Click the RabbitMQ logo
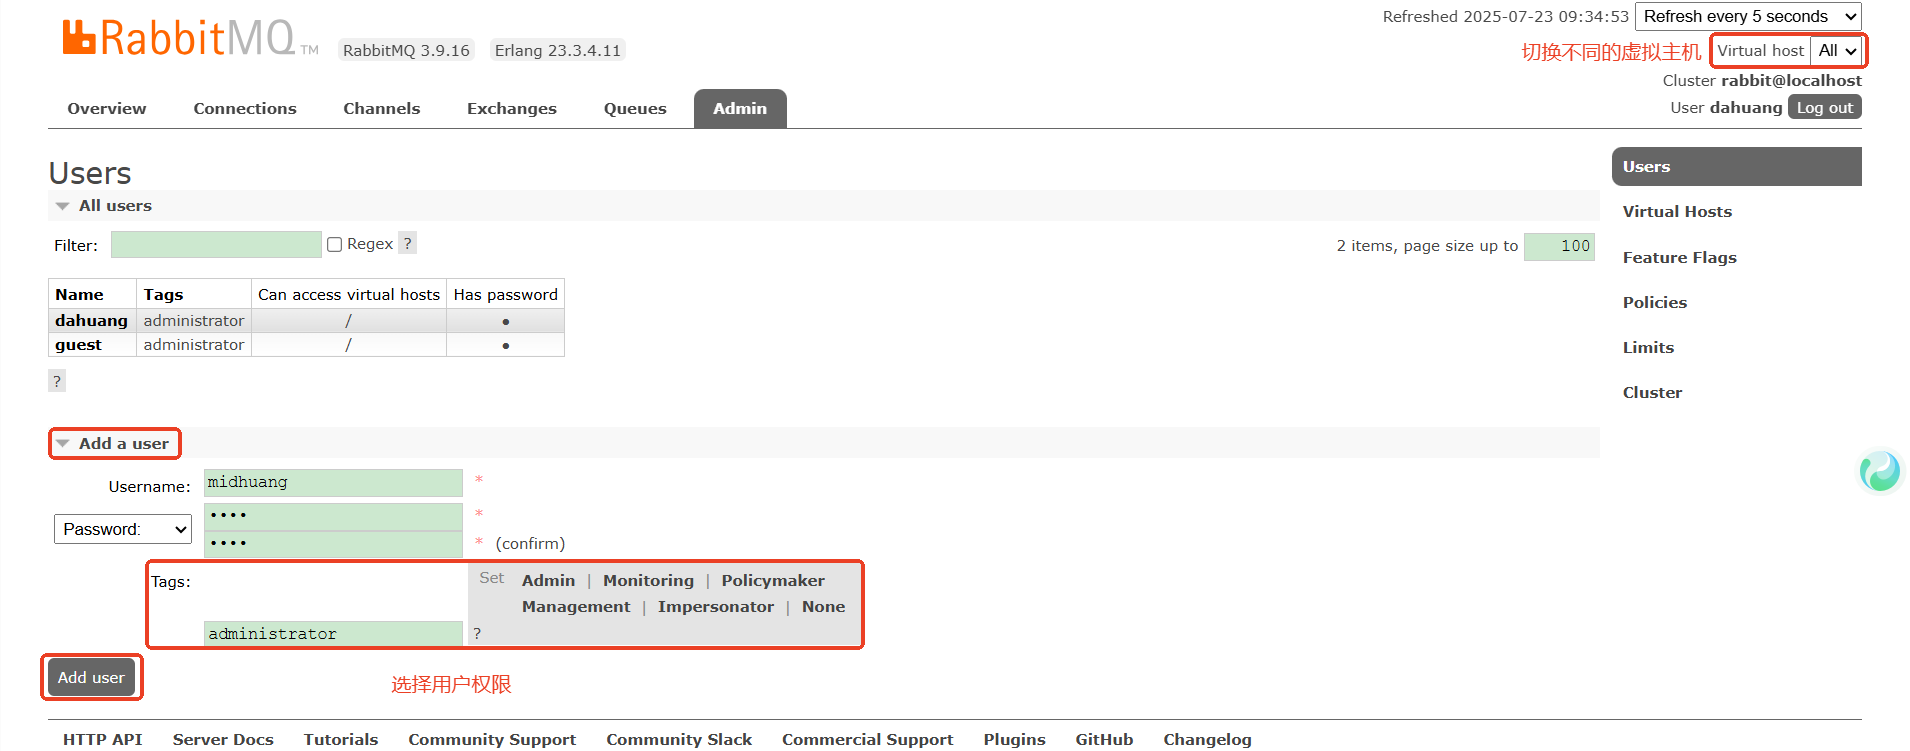Screen dimensions: 1910x751 [x=190, y=38]
